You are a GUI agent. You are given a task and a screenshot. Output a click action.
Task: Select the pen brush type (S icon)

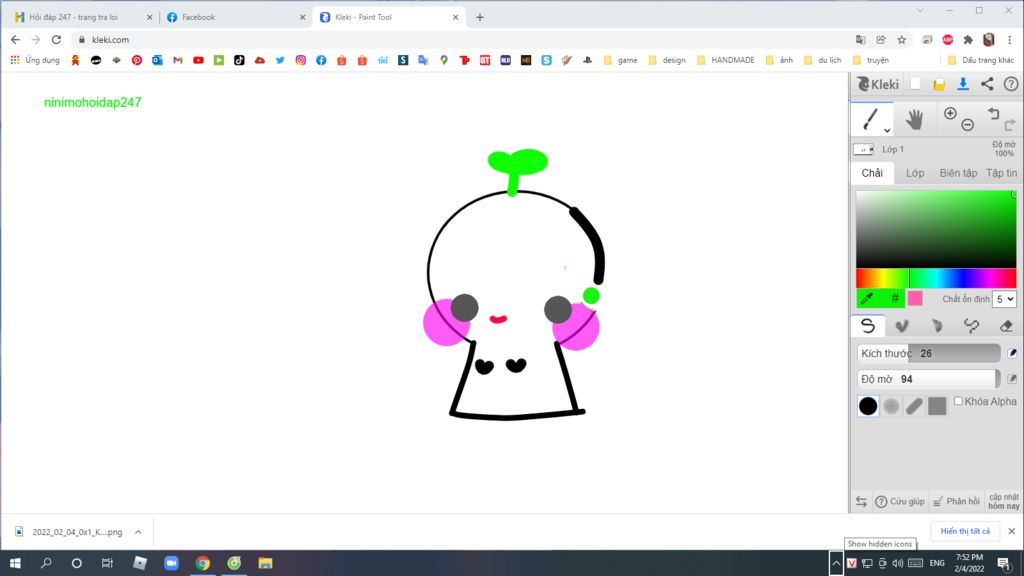click(x=868, y=325)
